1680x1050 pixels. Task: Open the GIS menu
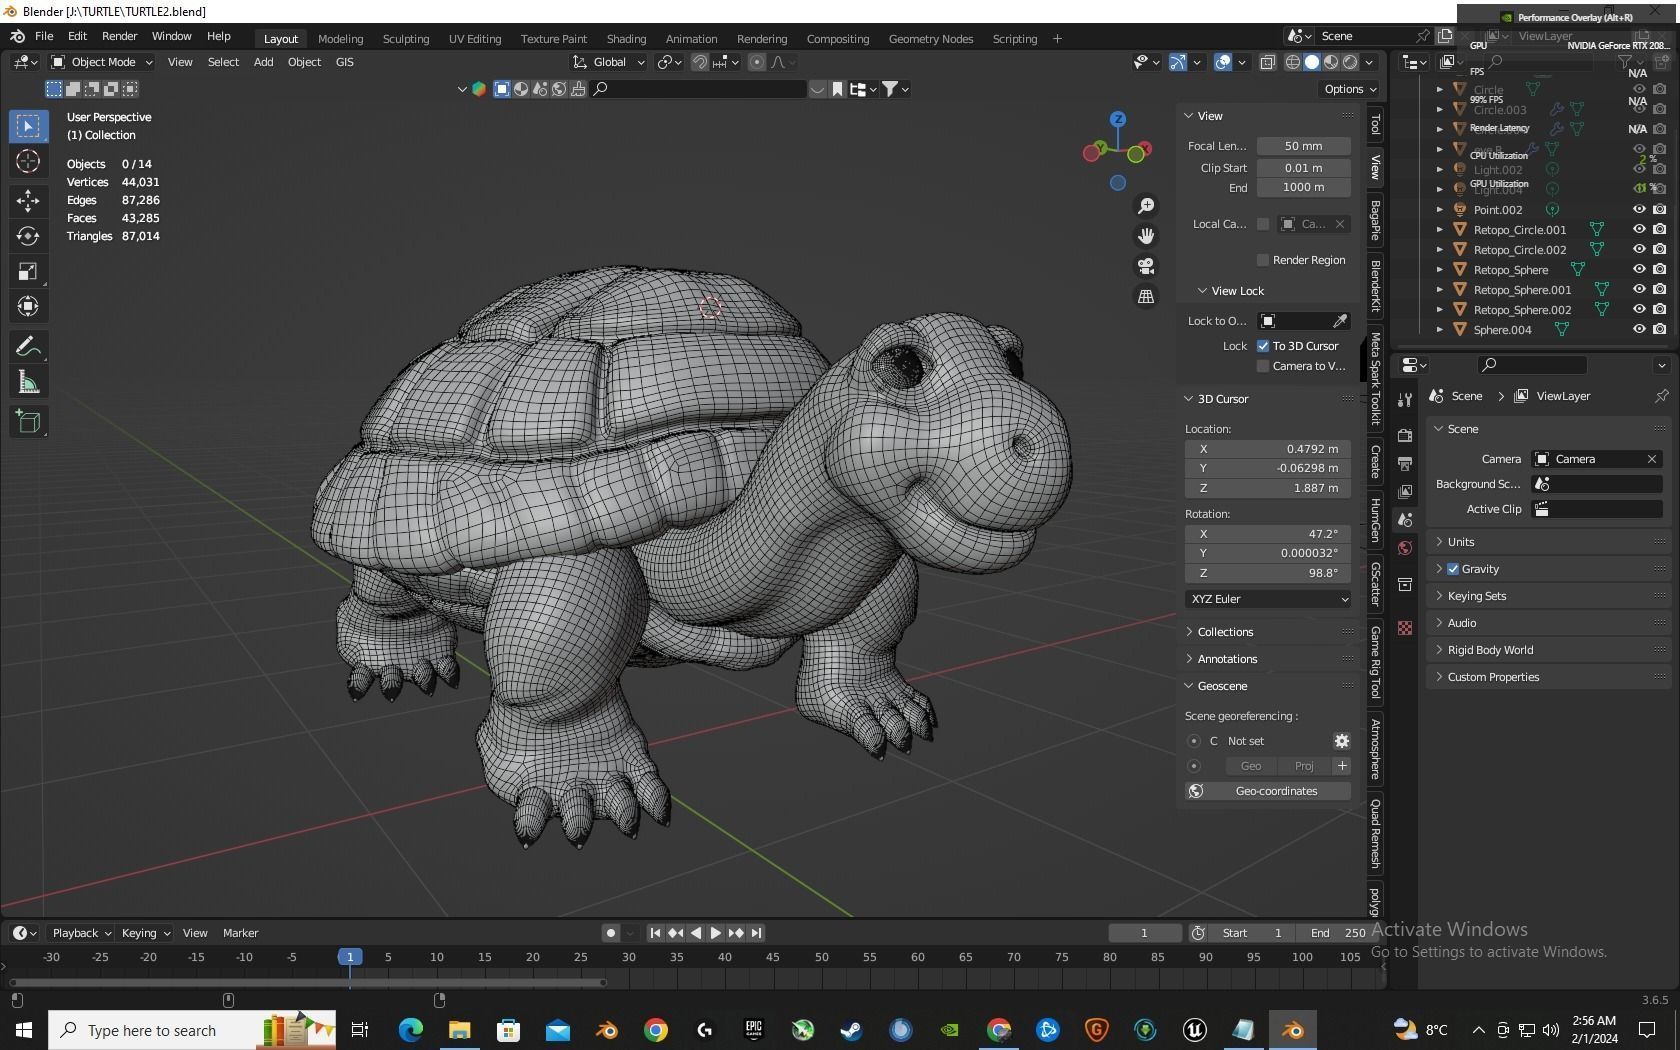(x=345, y=62)
